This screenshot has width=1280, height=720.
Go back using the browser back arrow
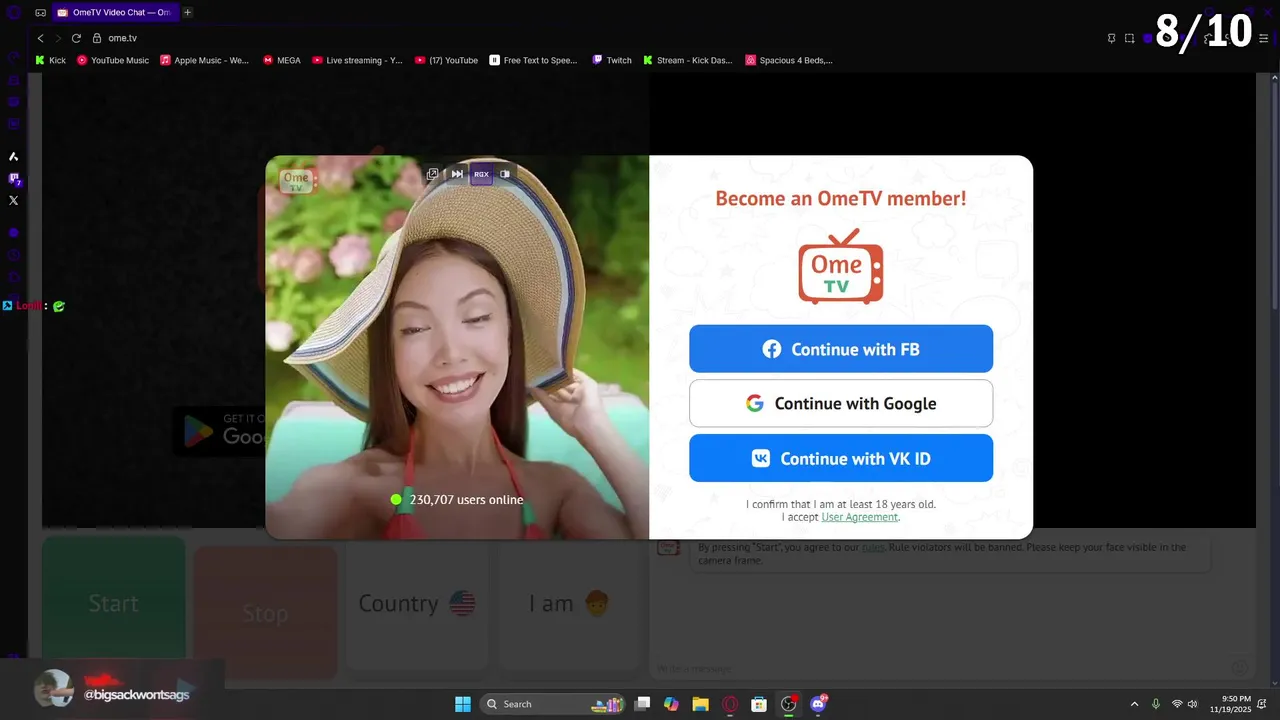pos(40,38)
